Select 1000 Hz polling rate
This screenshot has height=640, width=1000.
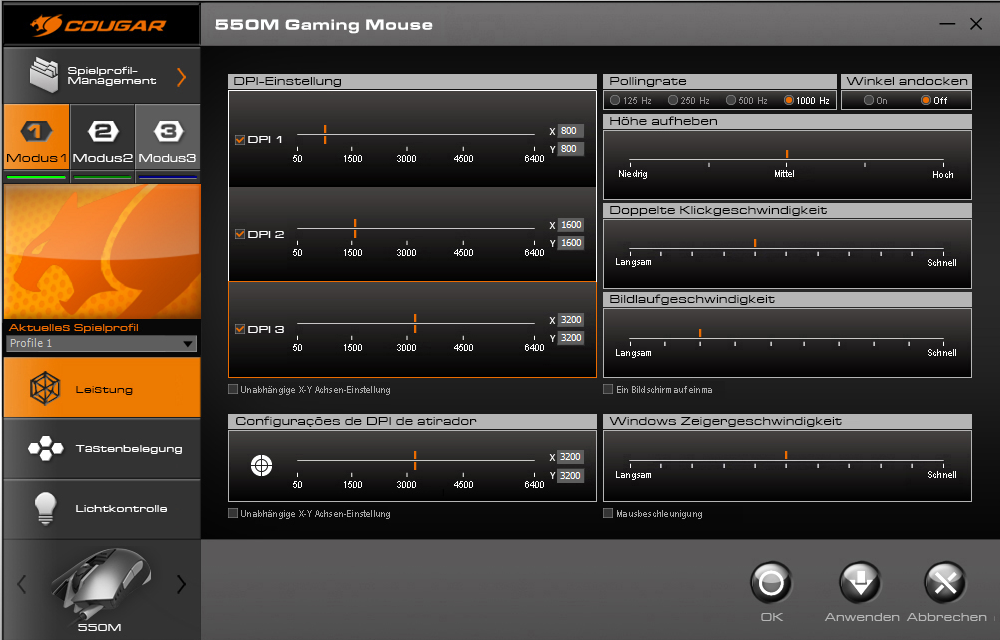pyautogui.click(x=789, y=100)
